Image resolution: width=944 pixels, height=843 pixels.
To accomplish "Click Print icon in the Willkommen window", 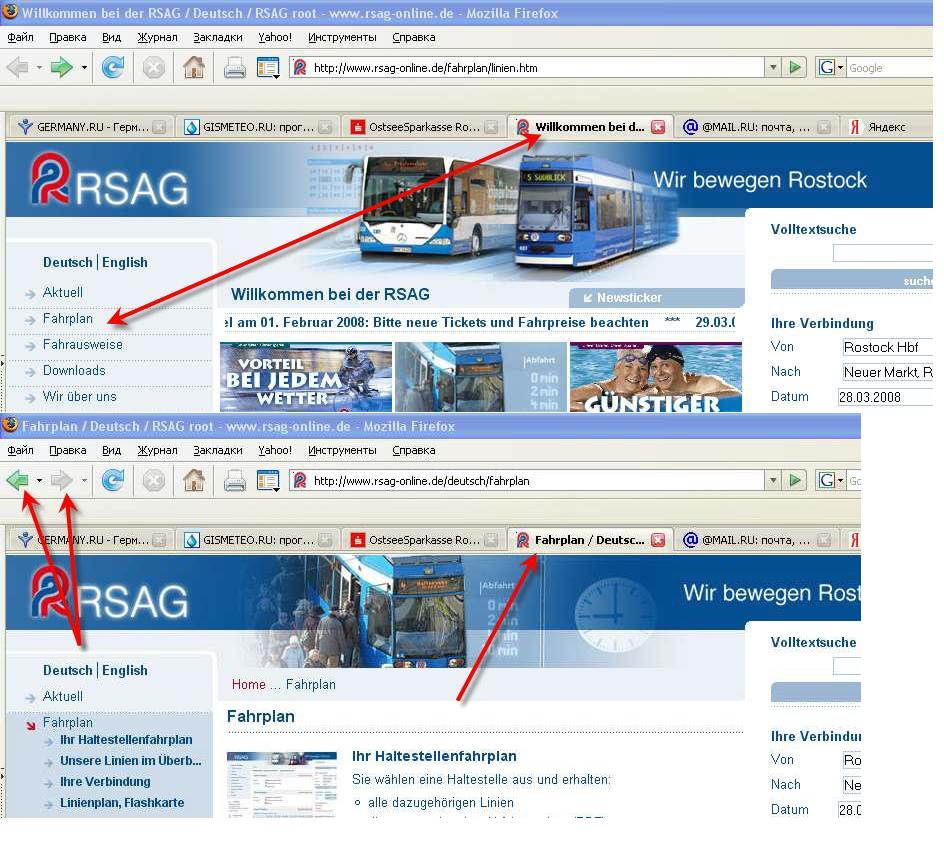I will (x=234, y=68).
